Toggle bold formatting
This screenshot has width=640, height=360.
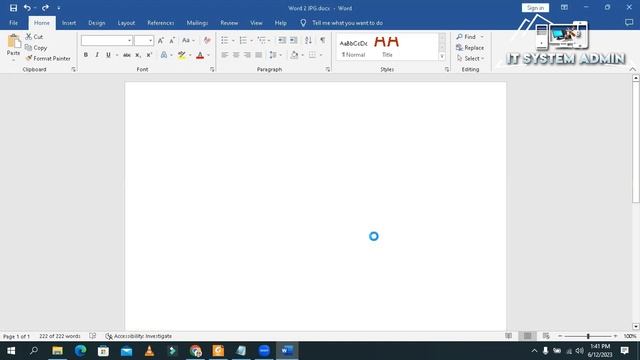click(86, 55)
